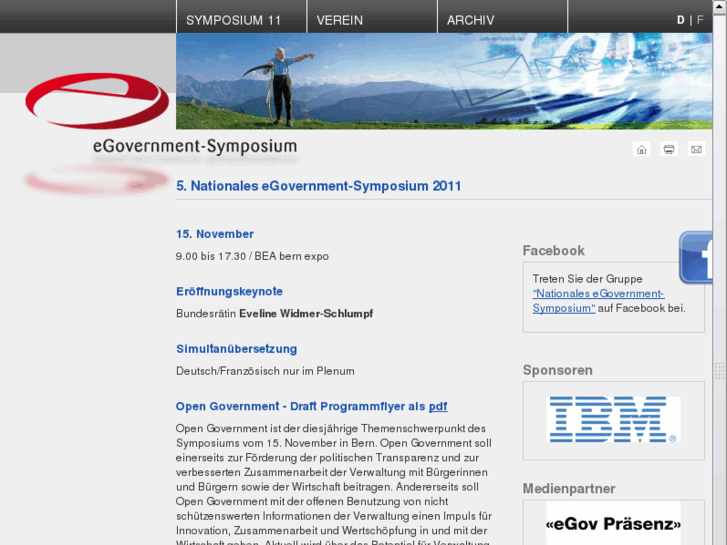Click the IBM sponsor logo
The width and height of the screenshot is (727, 545).
click(612, 419)
